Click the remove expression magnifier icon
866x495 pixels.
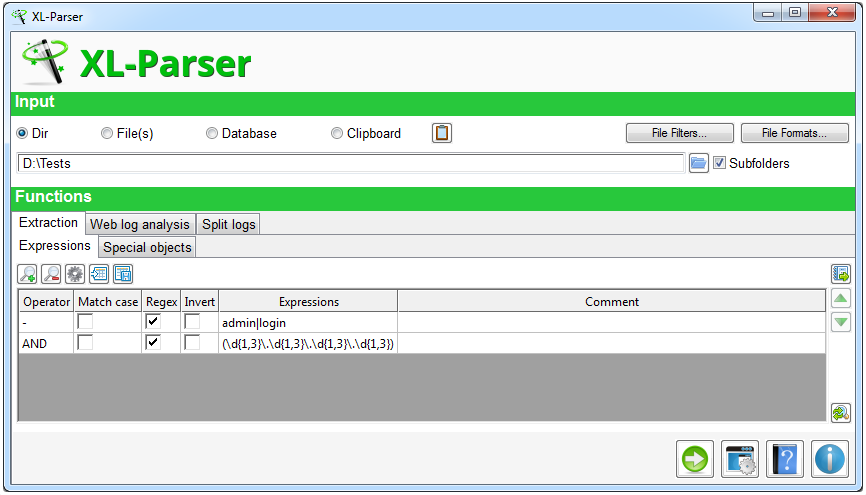click(51, 274)
